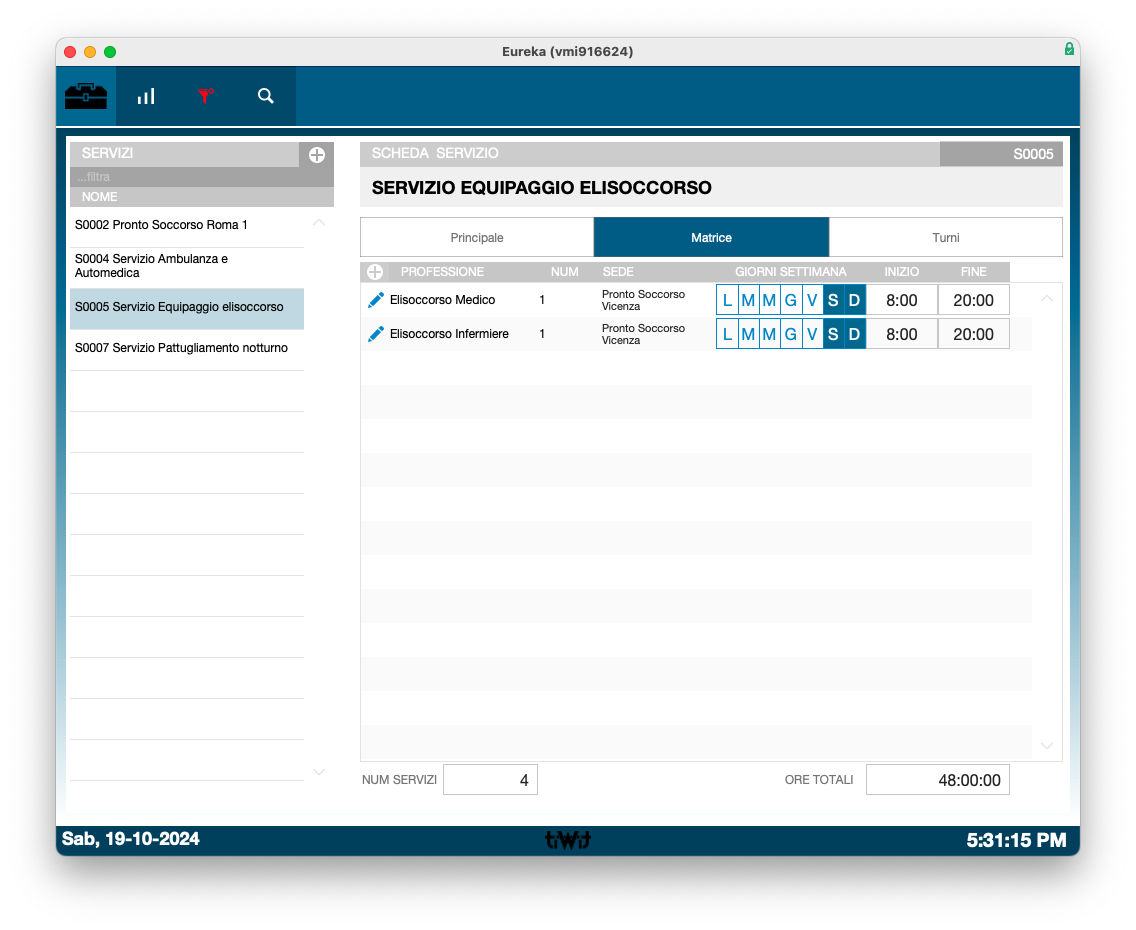
Task: Toggle Sunday (D) for Elisoccorso Infermiere
Action: click(x=854, y=334)
